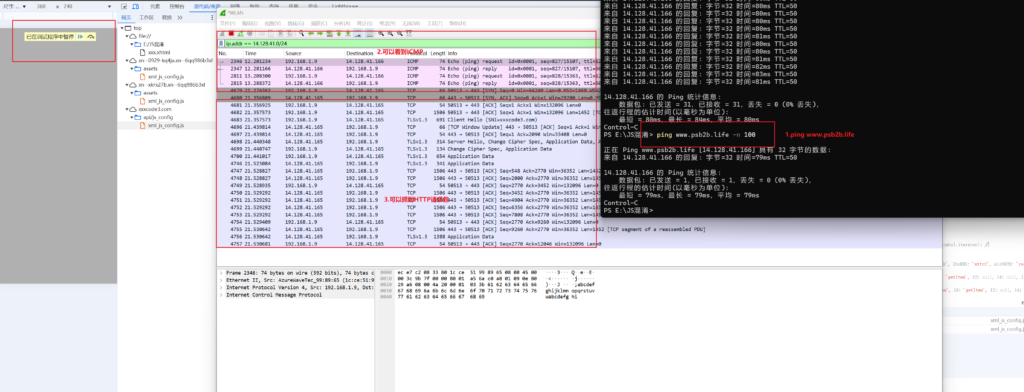This screenshot has height=392, width=1024.
Task: Select Page subtab (网页) in Sources
Action: (126, 18)
